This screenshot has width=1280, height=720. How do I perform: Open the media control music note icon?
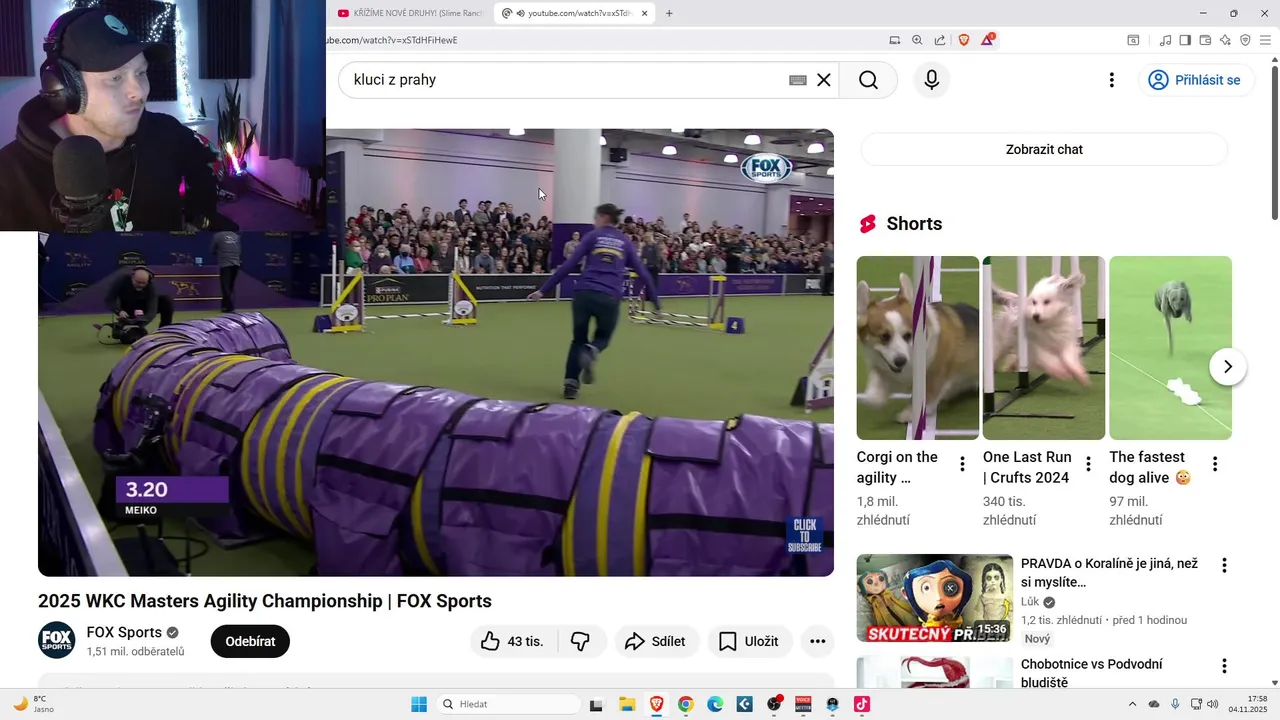1165,40
